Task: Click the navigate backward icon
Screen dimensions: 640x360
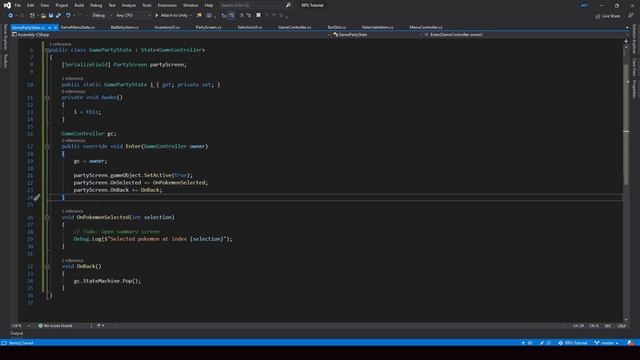Action: click(x=11, y=16)
